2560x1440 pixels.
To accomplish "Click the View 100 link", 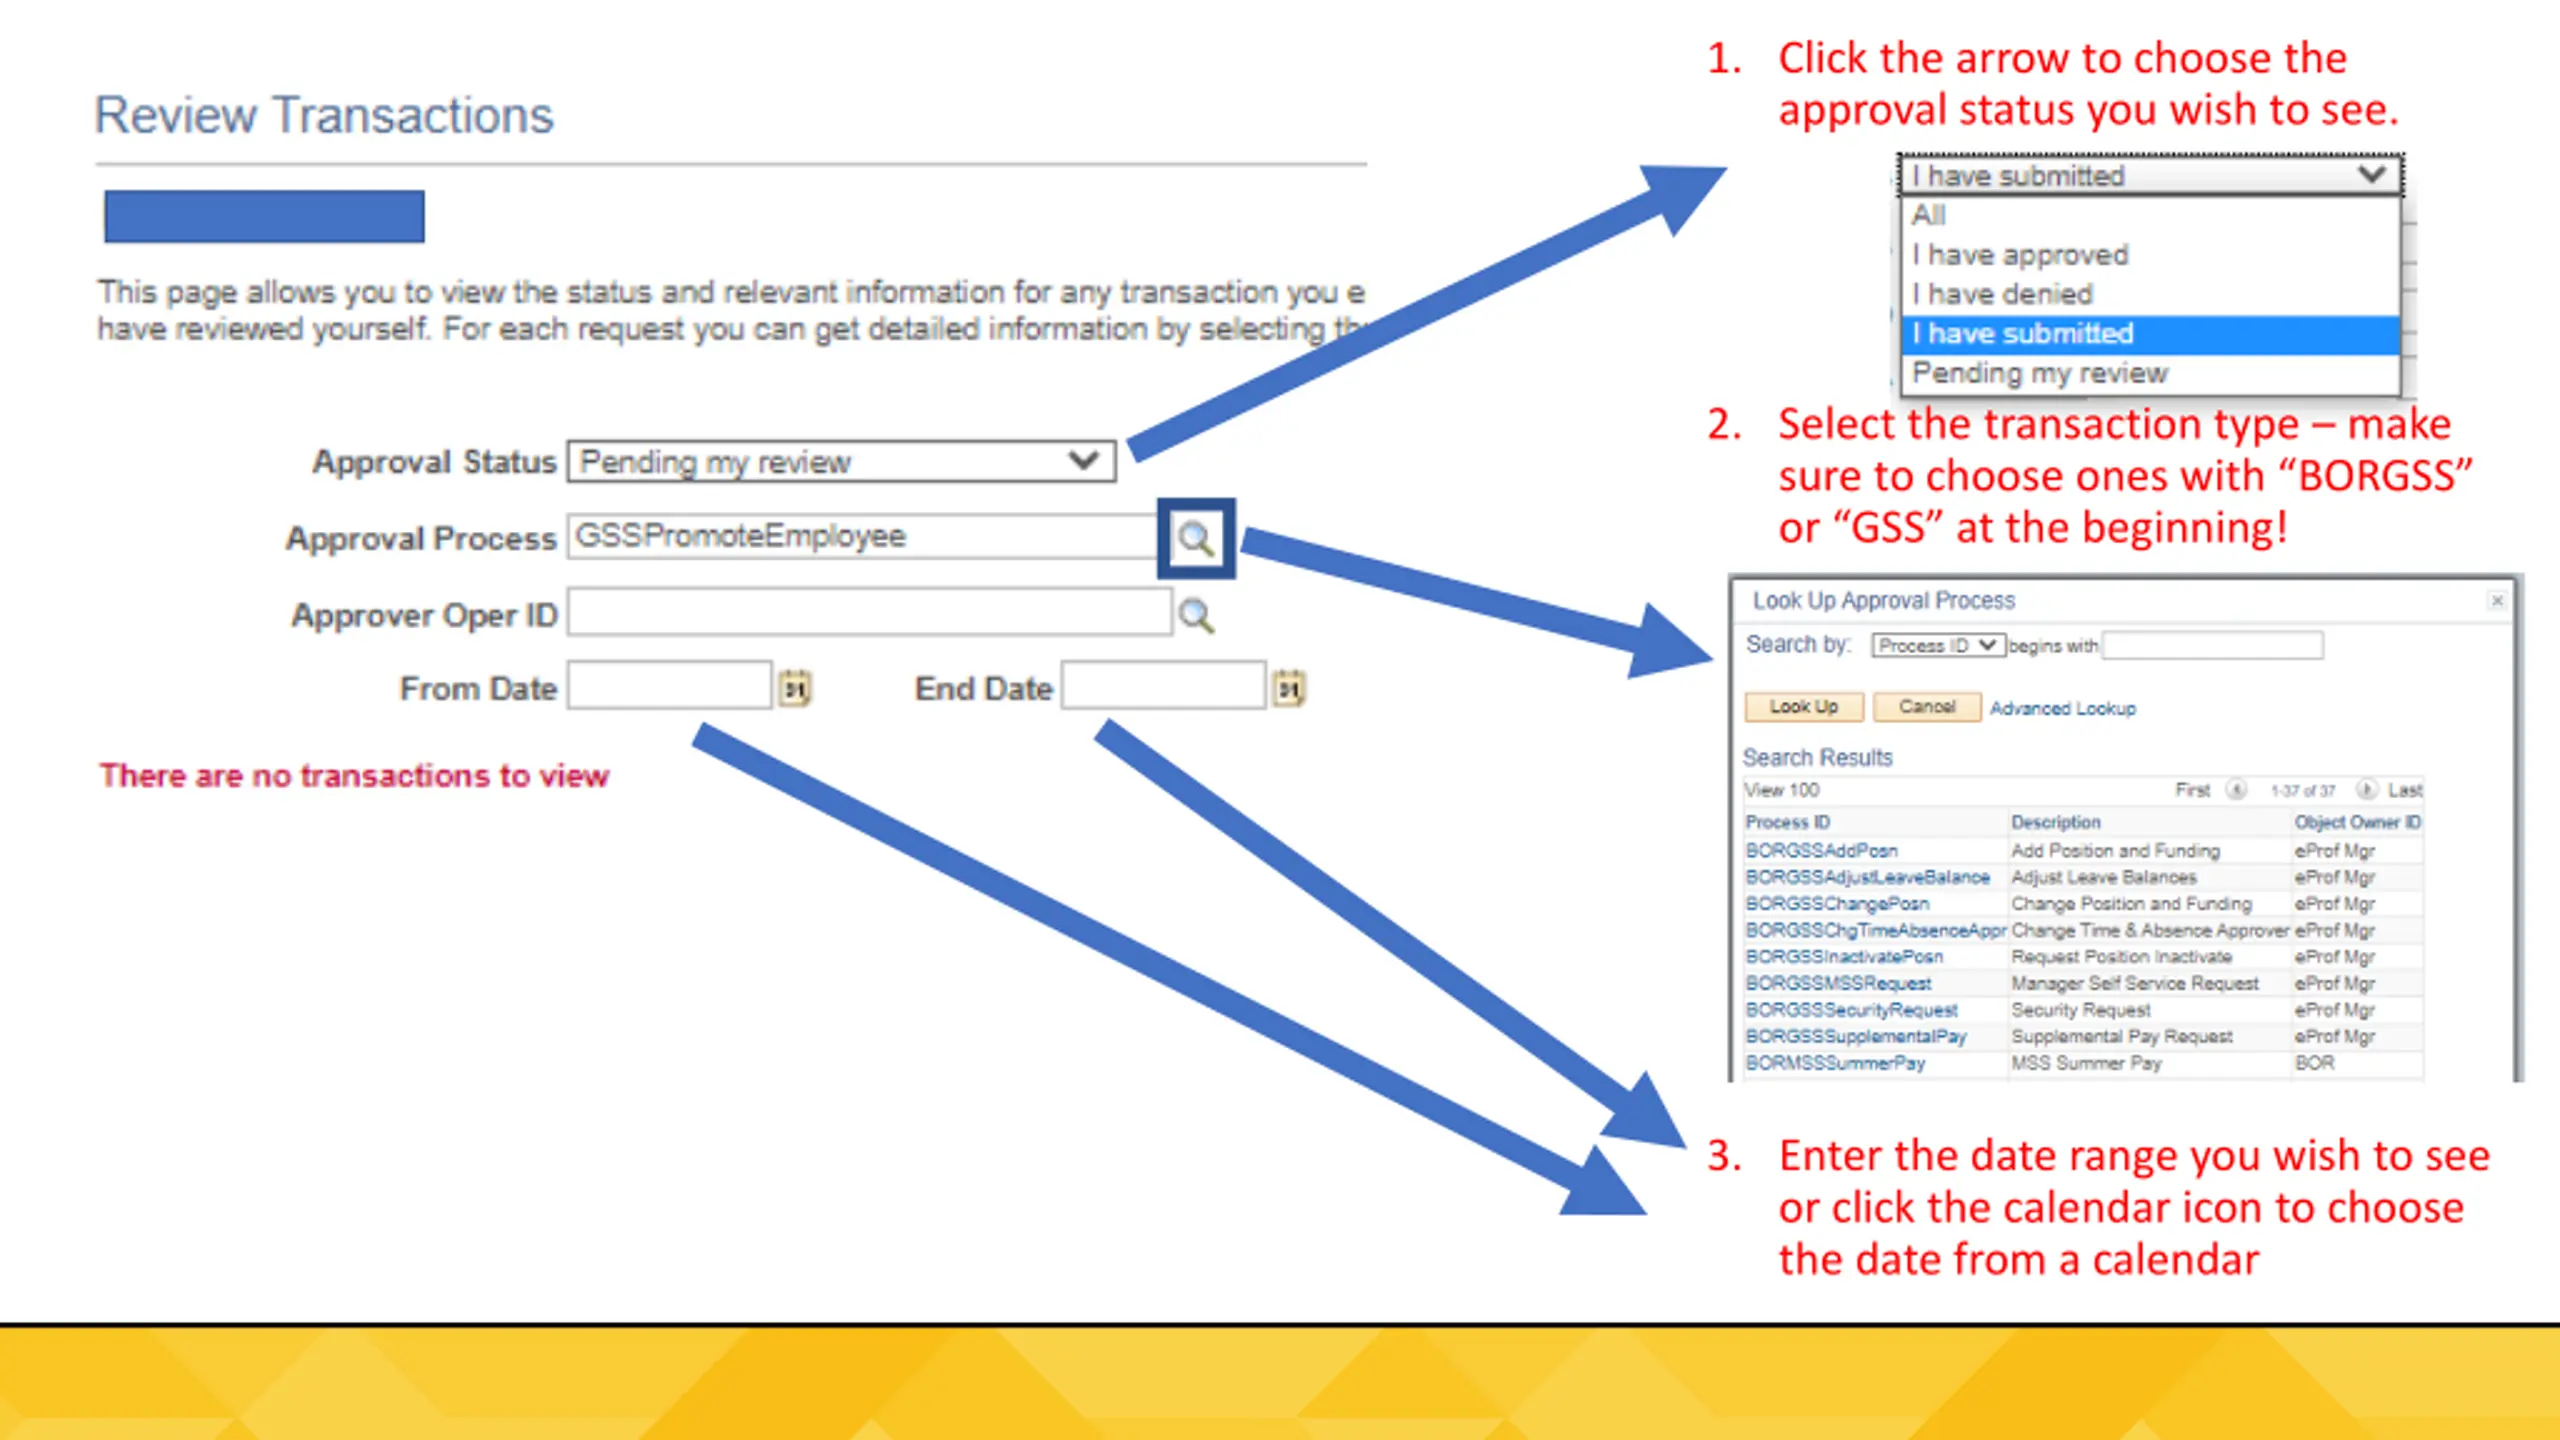I will click(1782, 790).
